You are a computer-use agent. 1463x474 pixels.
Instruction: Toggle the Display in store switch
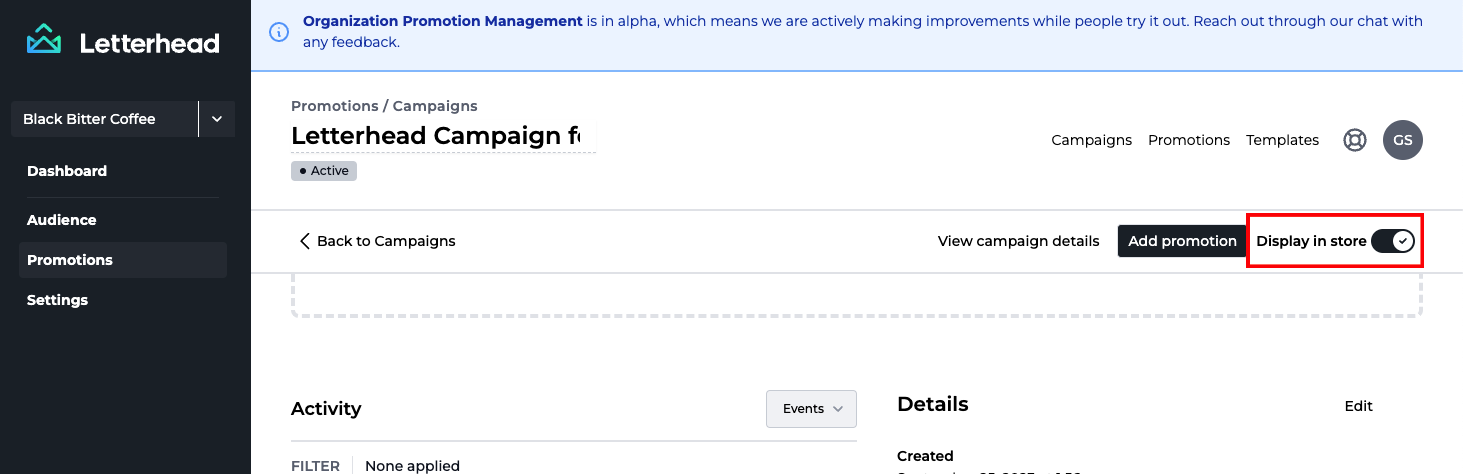click(x=1392, y=241)
